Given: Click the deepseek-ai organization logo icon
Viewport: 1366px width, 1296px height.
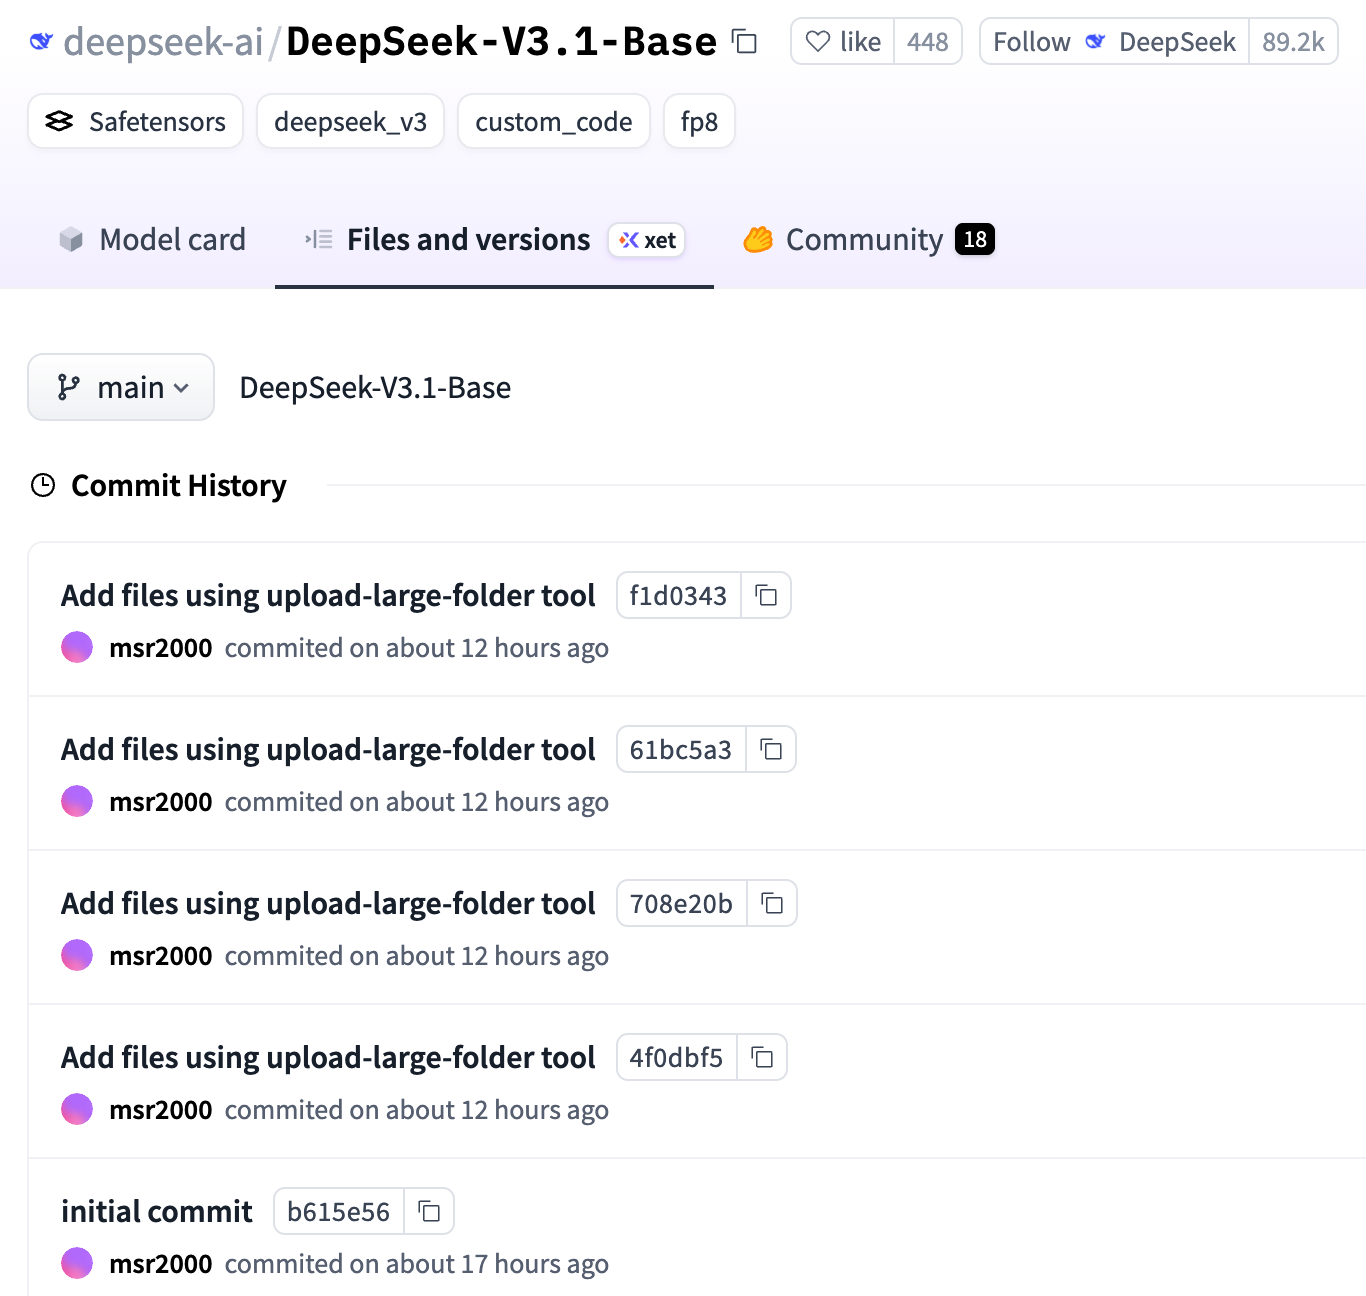Looking at the screenshot, I should coord(41,42).
